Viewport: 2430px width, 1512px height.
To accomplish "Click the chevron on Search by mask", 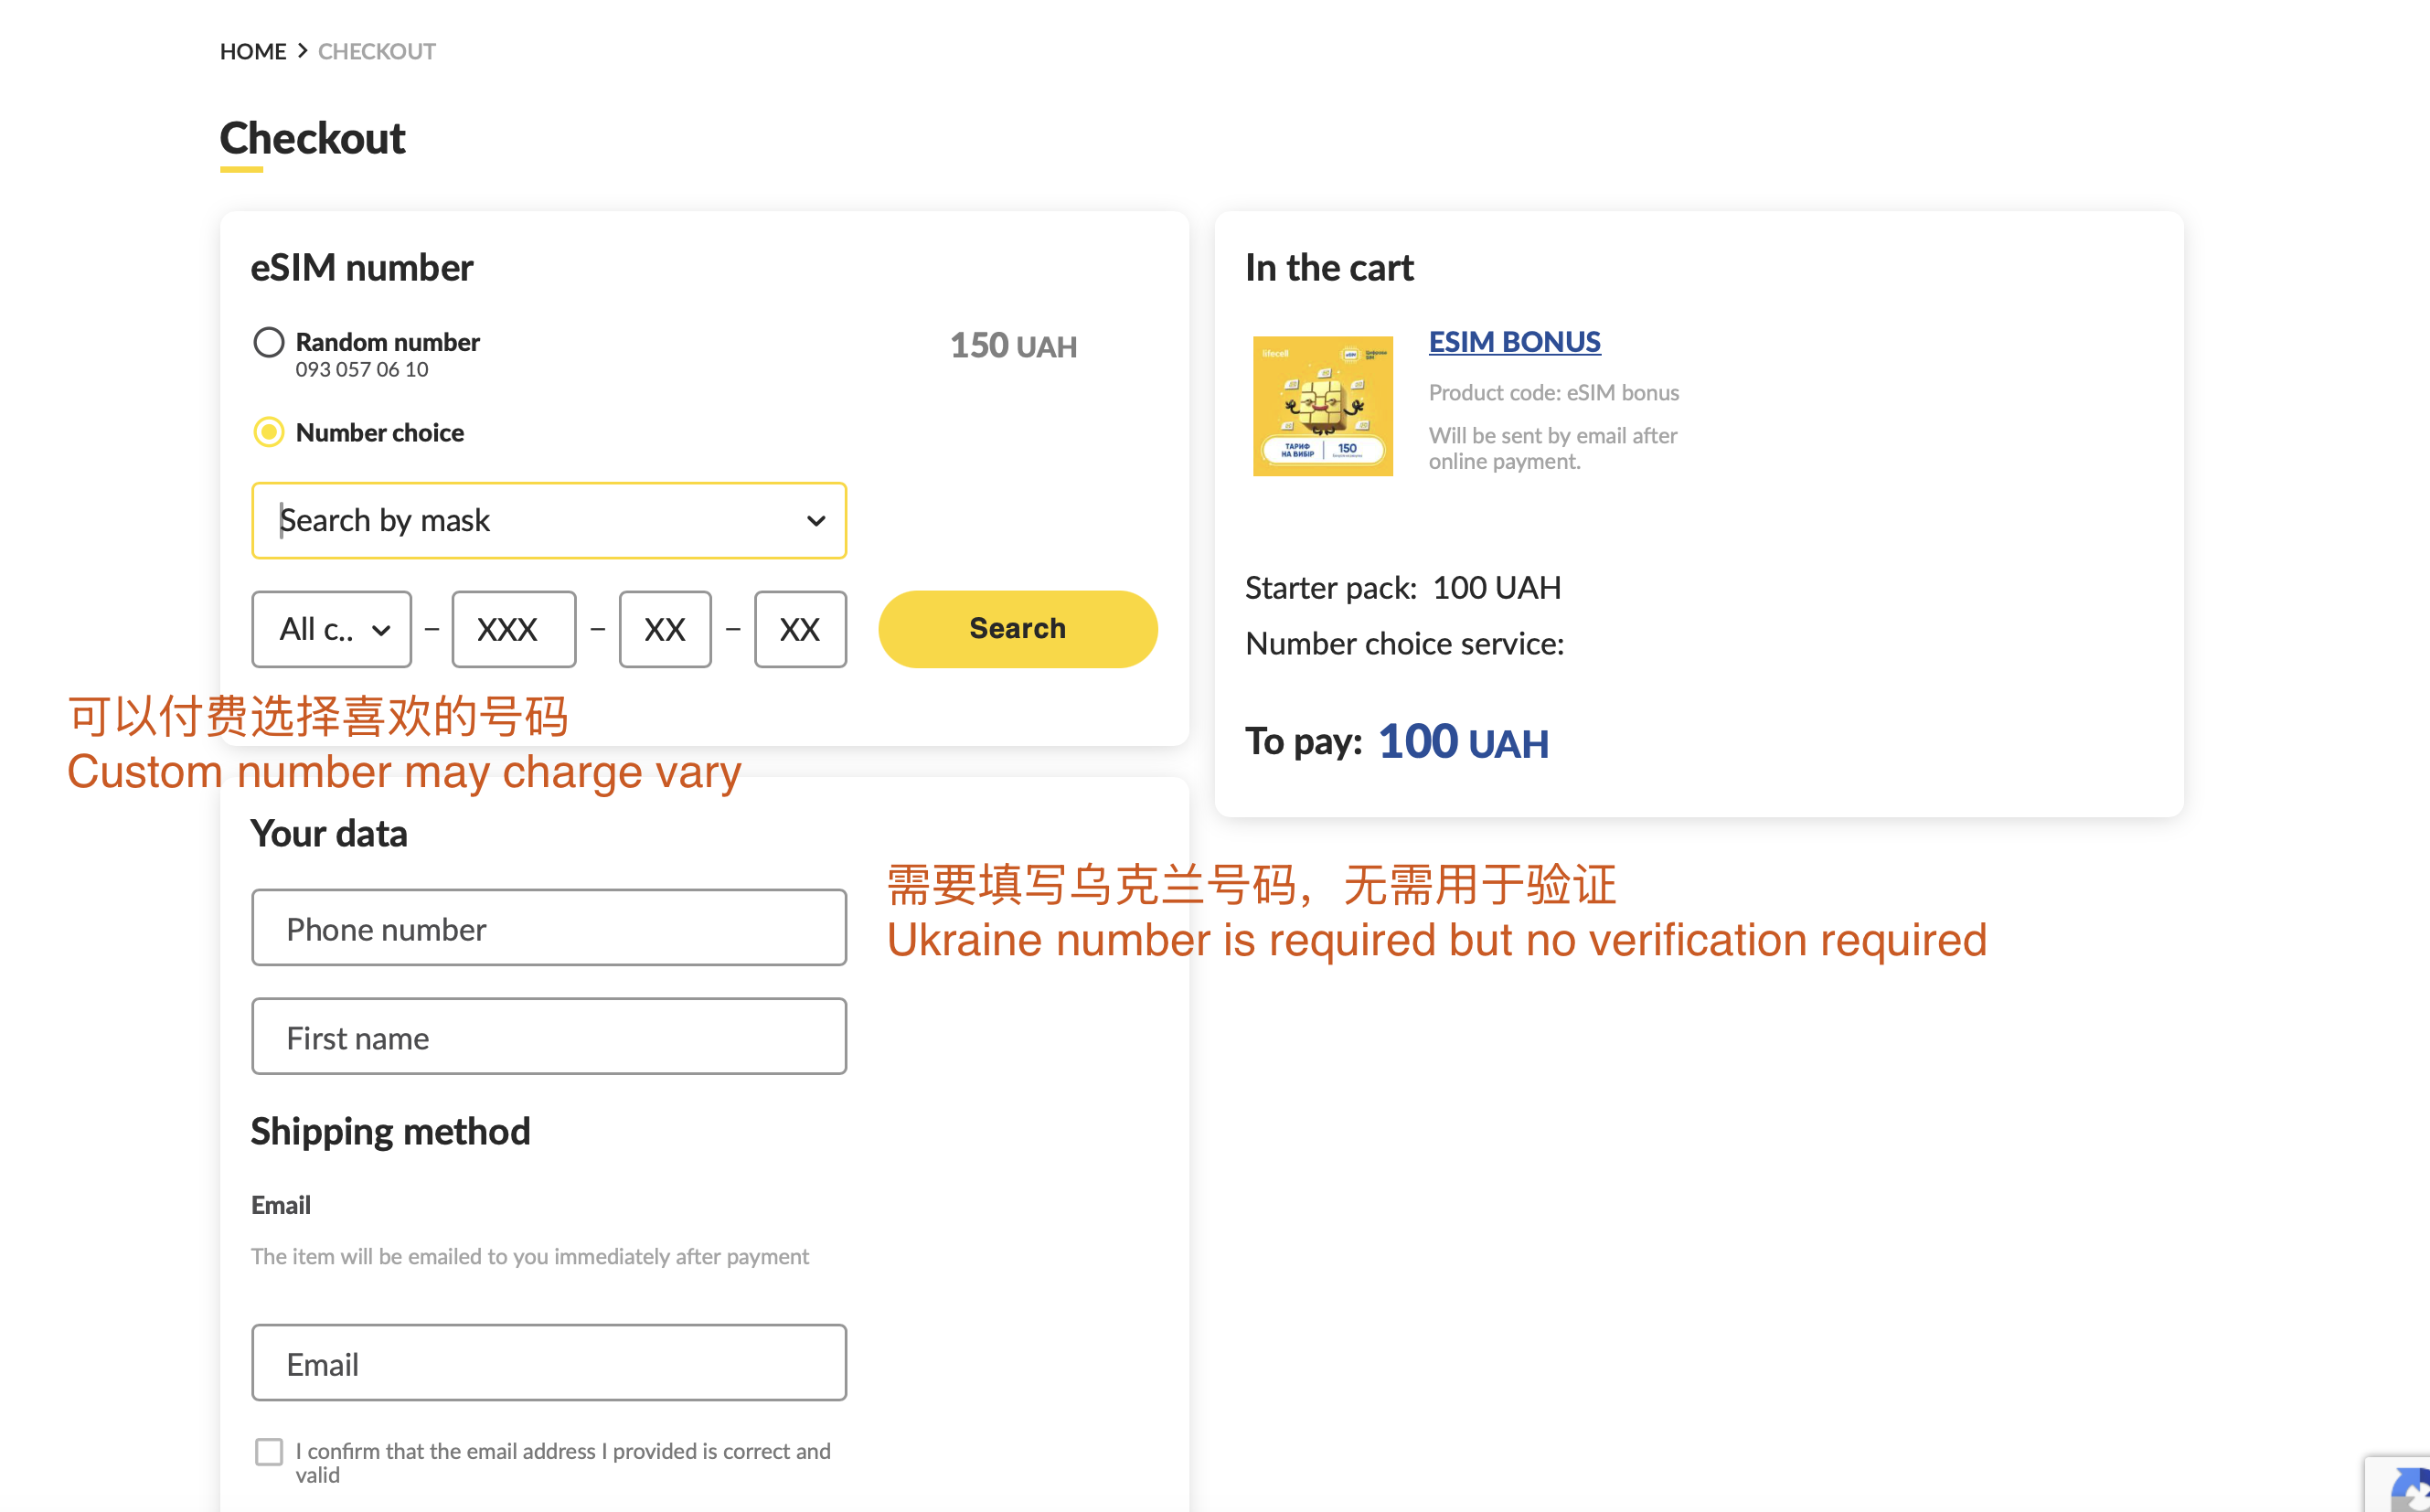I will tap(816, 520).
